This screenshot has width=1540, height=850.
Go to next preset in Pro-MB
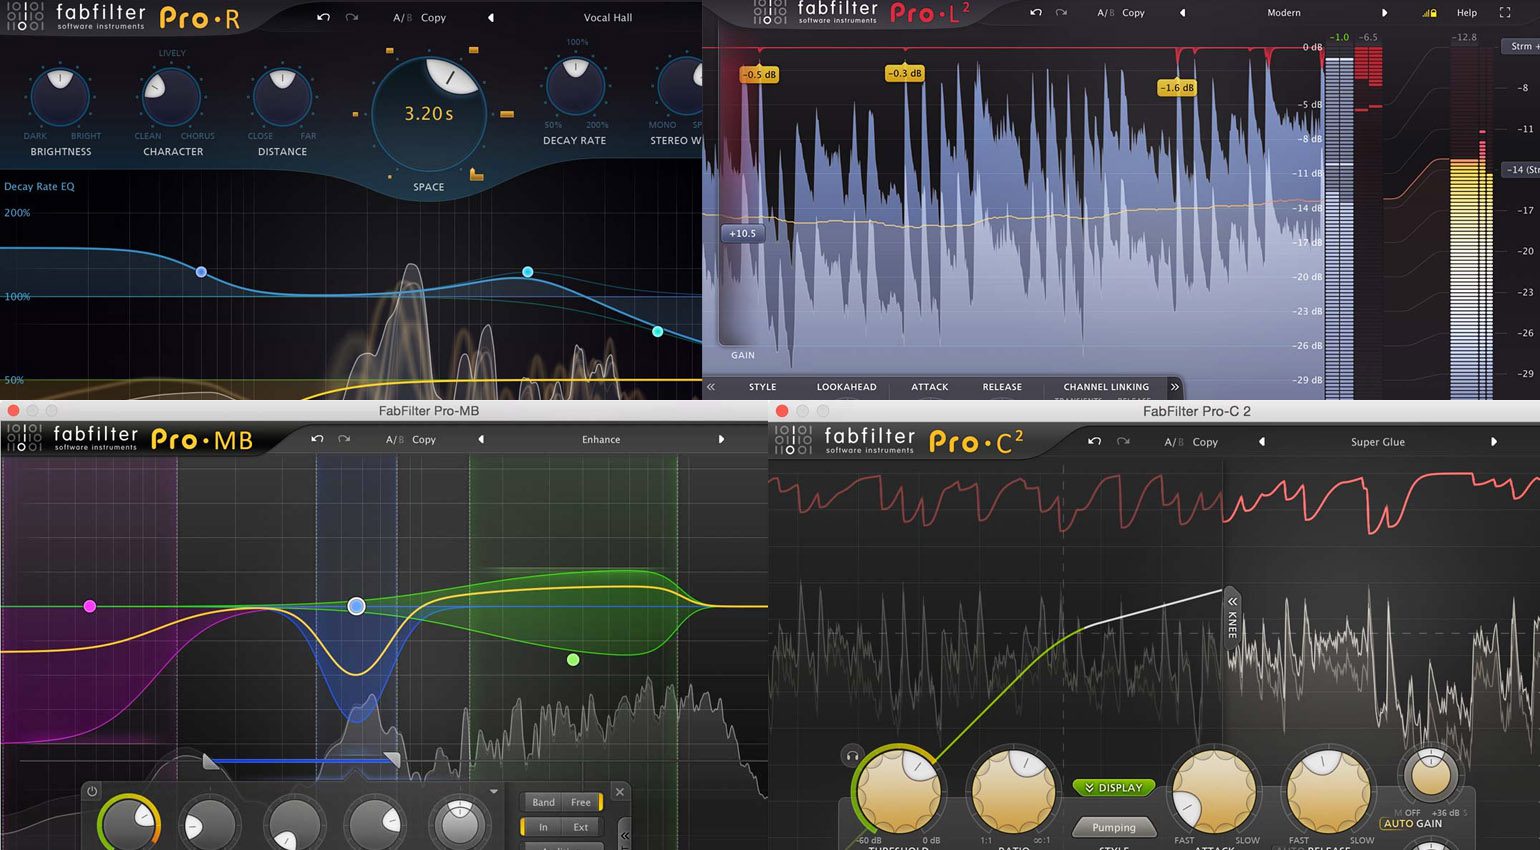(x=721, y=439)
